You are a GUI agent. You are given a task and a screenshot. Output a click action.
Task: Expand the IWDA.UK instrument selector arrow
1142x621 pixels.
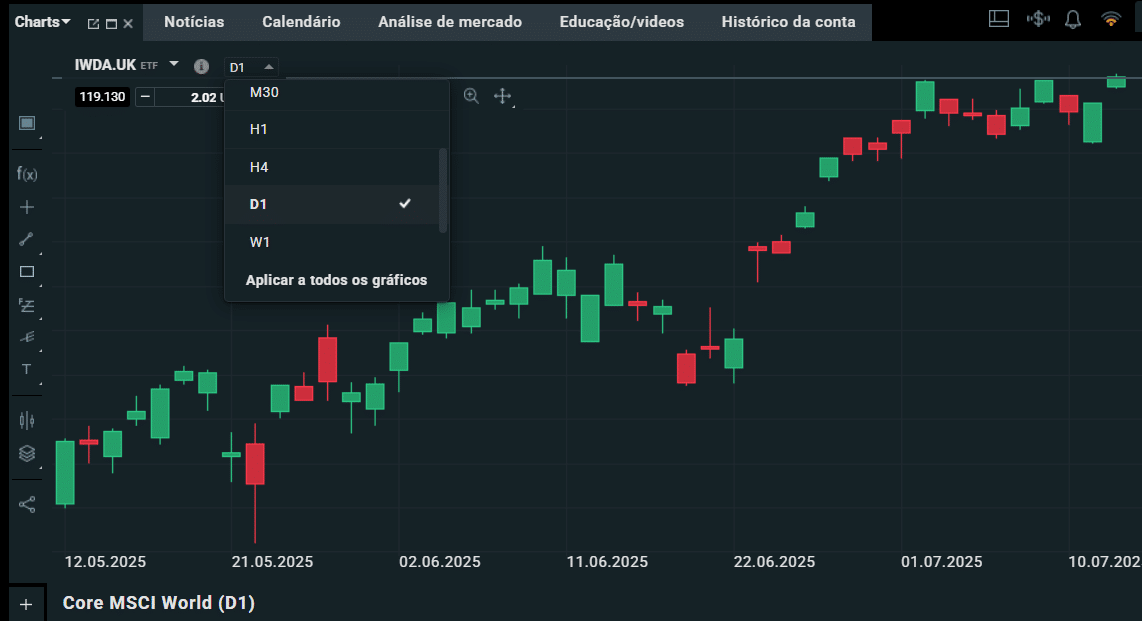[x=174, y=64]
